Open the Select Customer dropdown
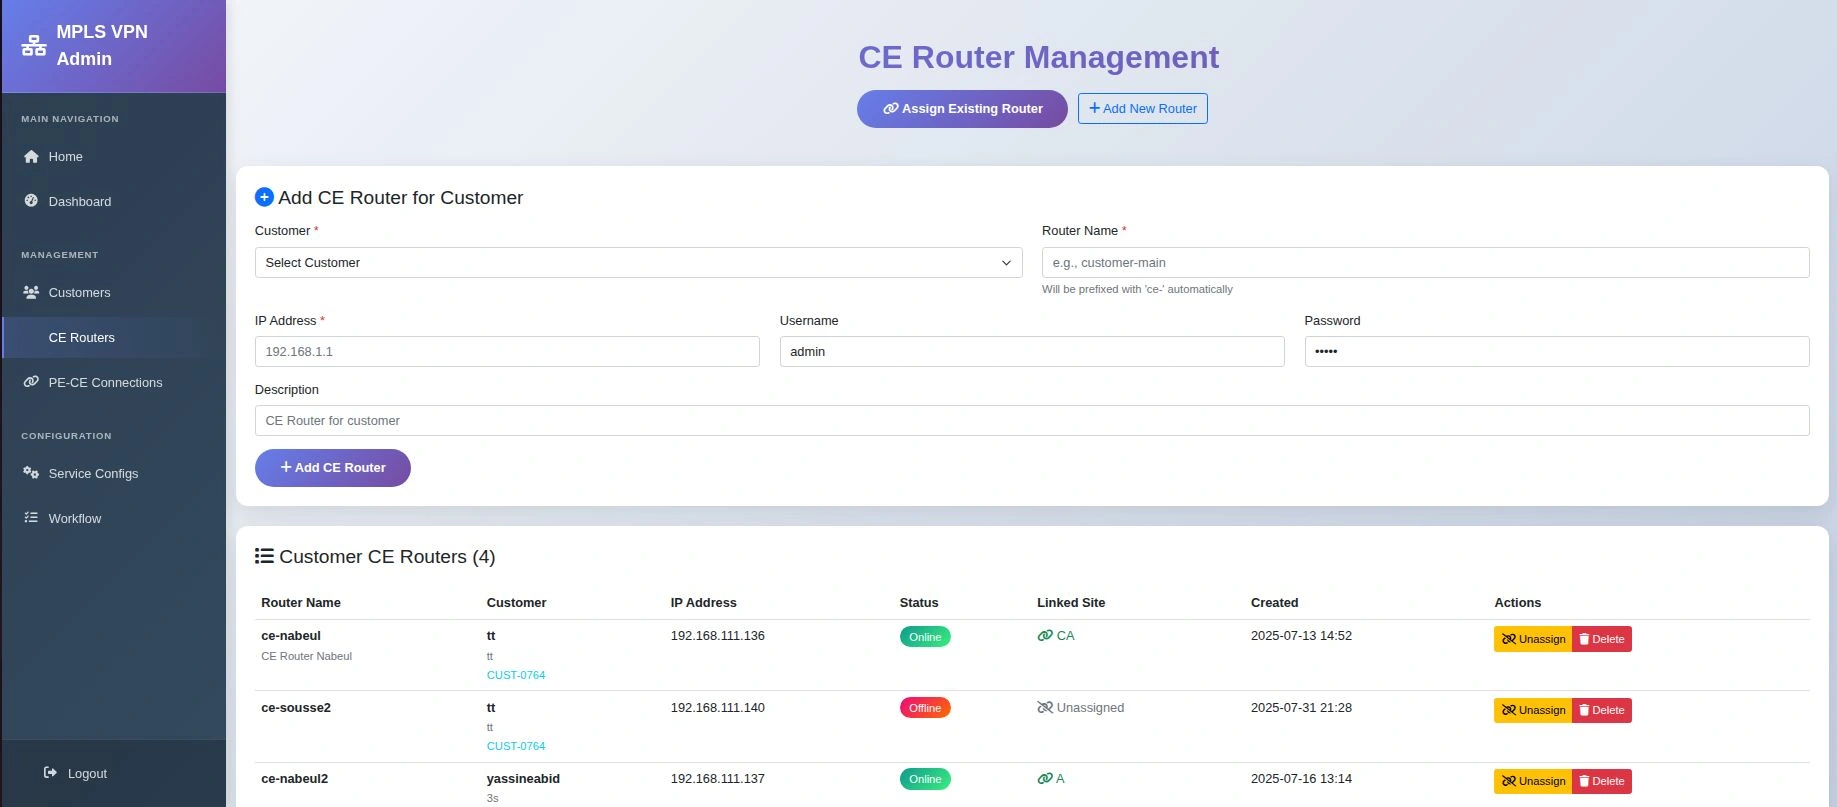 [x=638, y=262]
